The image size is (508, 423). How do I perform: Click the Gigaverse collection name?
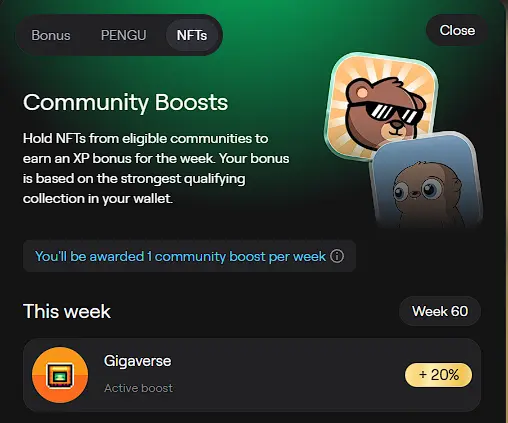[x=137, y=361]
